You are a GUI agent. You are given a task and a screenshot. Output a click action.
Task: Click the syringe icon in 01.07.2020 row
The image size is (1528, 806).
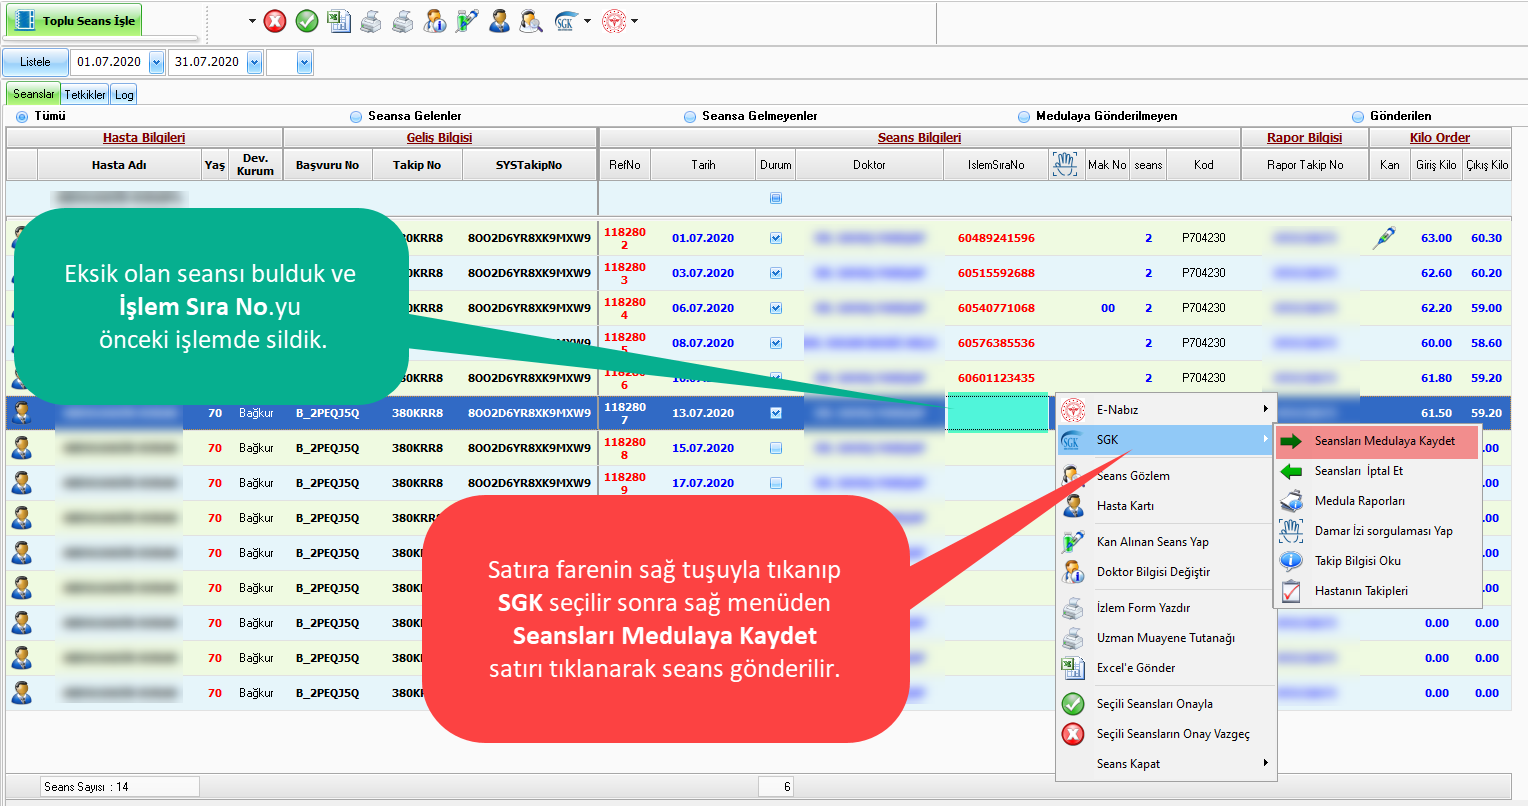tap(1385, 238)
